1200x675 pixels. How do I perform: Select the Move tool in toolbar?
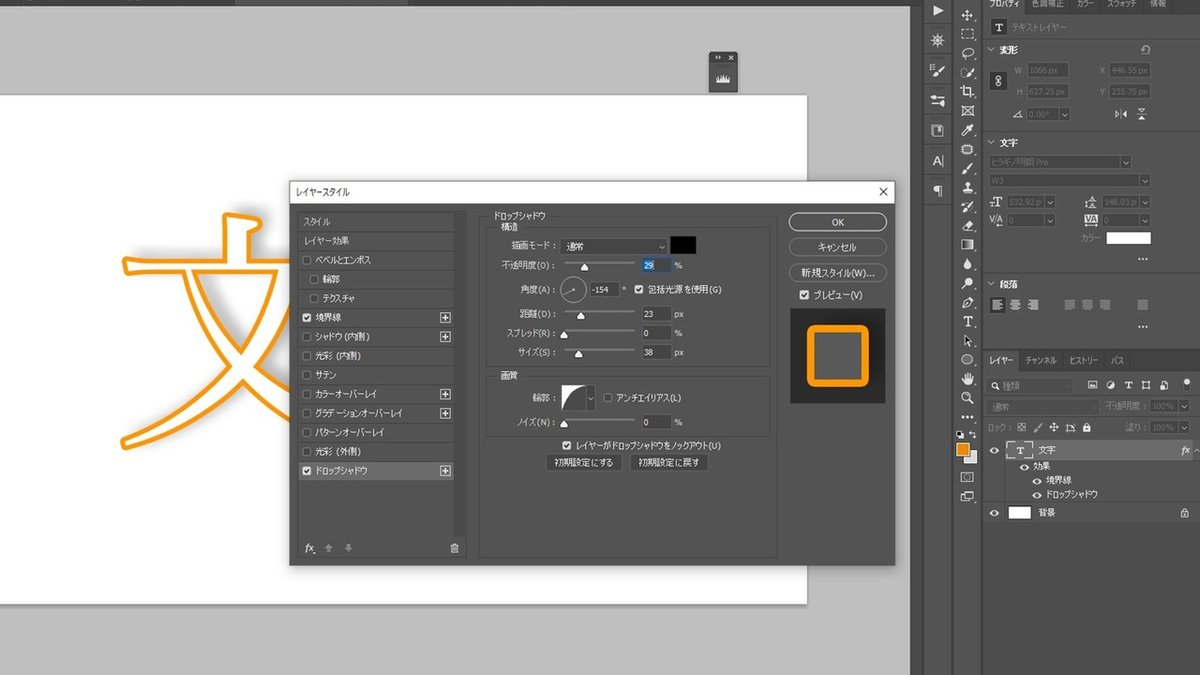point(967,15)
